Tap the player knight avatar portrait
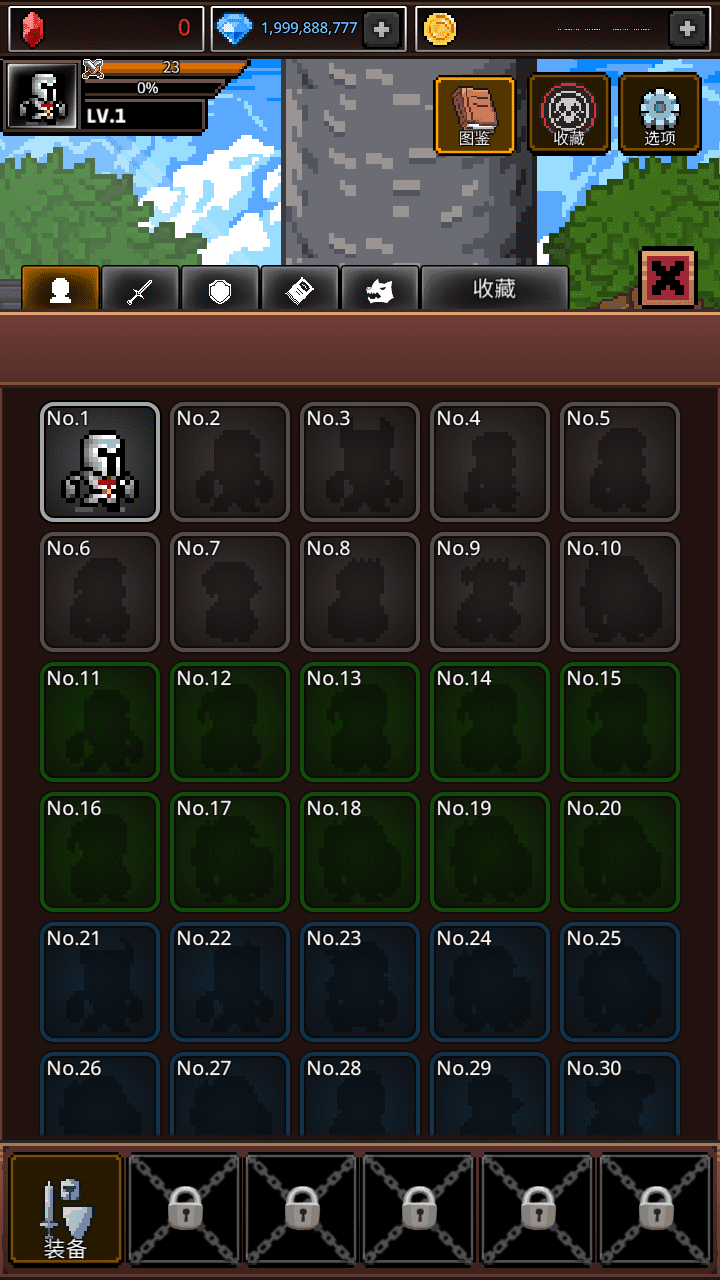Viewport: 720px width, 1280px height. [x=42, y=97]
